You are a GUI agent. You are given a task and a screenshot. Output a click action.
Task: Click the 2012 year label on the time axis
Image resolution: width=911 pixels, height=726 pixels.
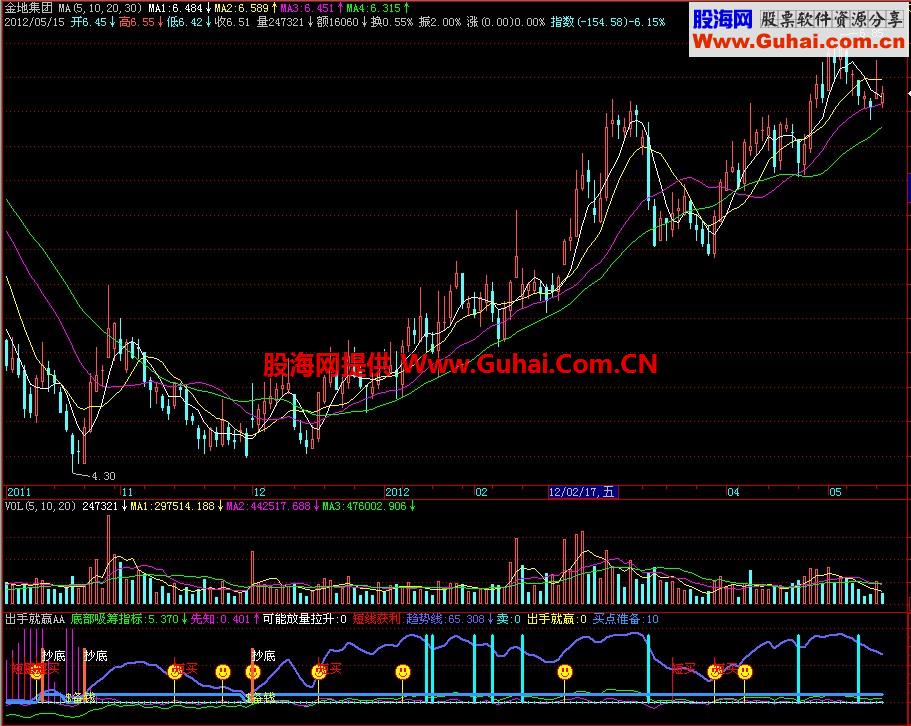[x=397, y=492]
